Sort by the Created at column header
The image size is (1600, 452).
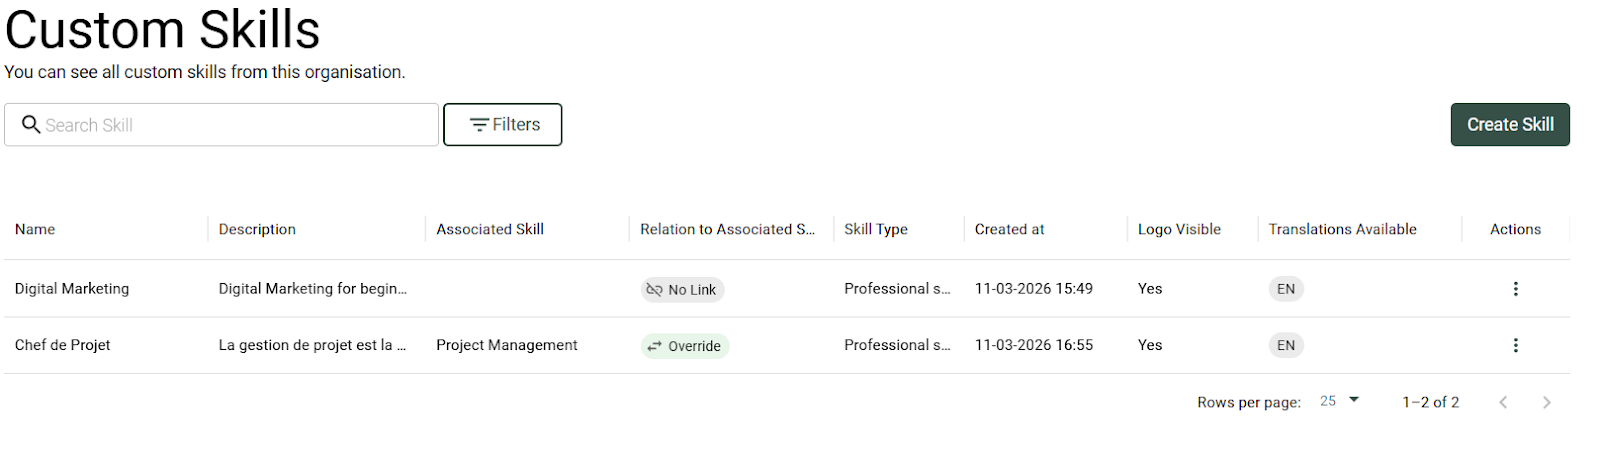pos(1009,229)
